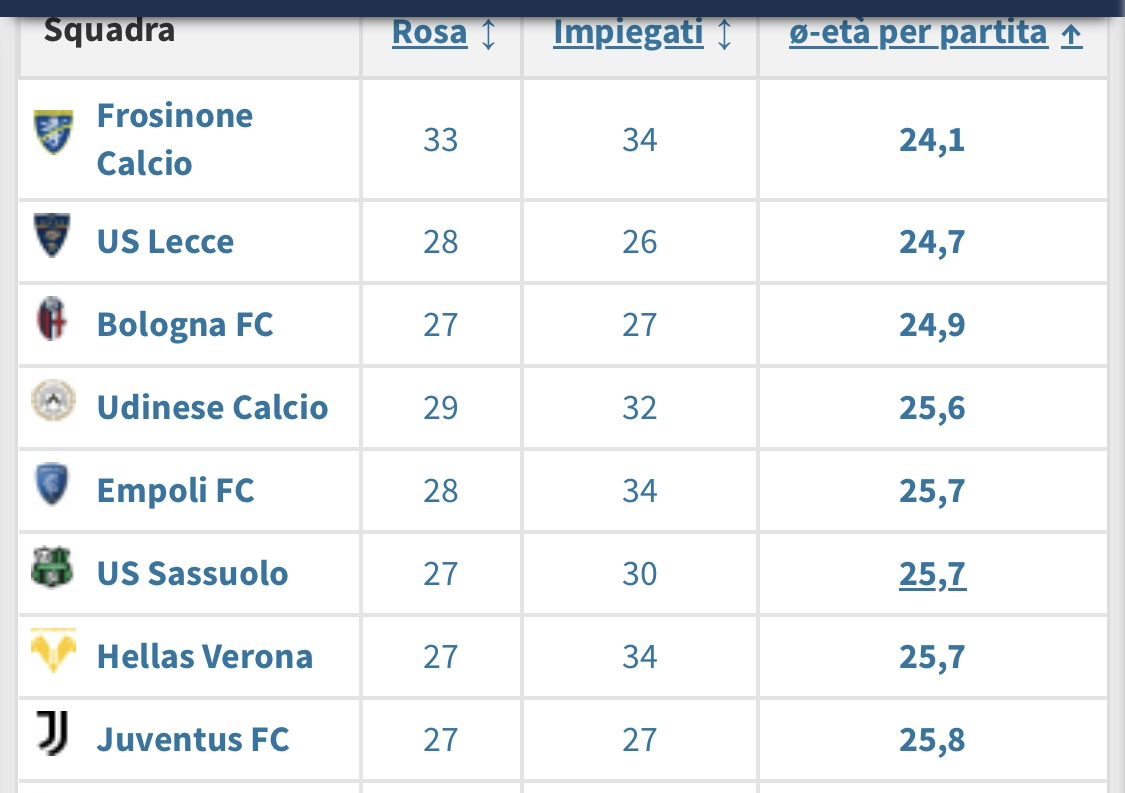
Task: Click the Bologna FC club crest
Action: [x=52, y=318]
